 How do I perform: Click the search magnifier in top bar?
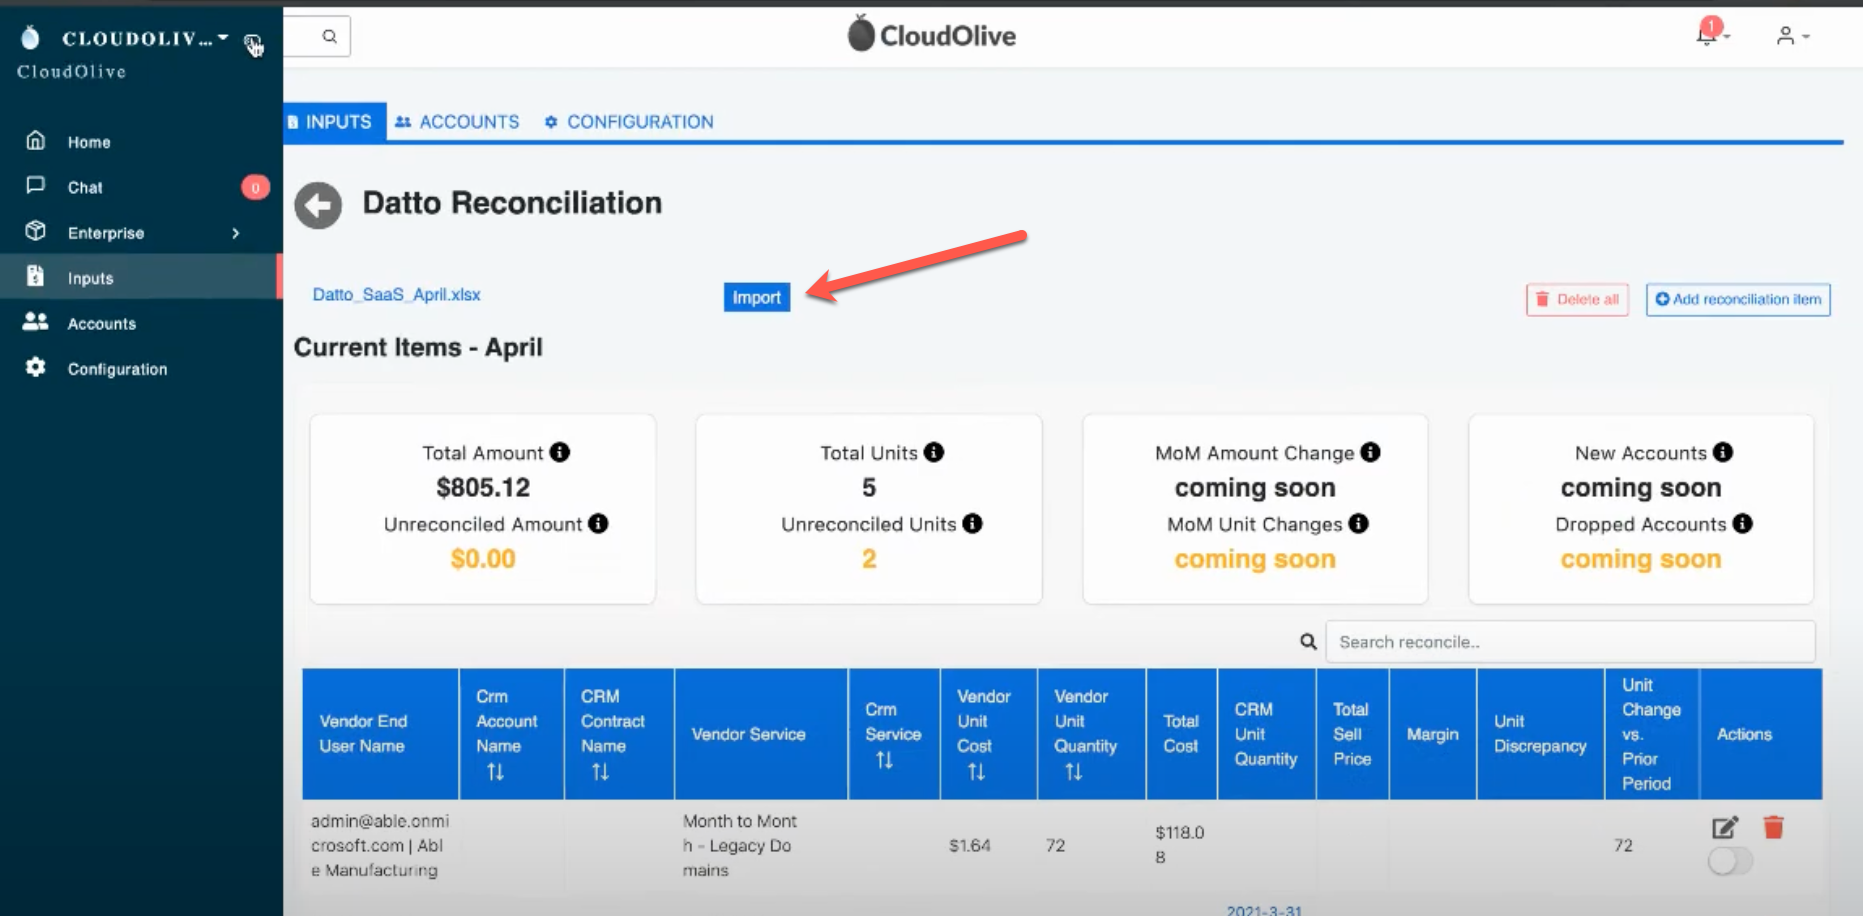(x=329, y=37)
